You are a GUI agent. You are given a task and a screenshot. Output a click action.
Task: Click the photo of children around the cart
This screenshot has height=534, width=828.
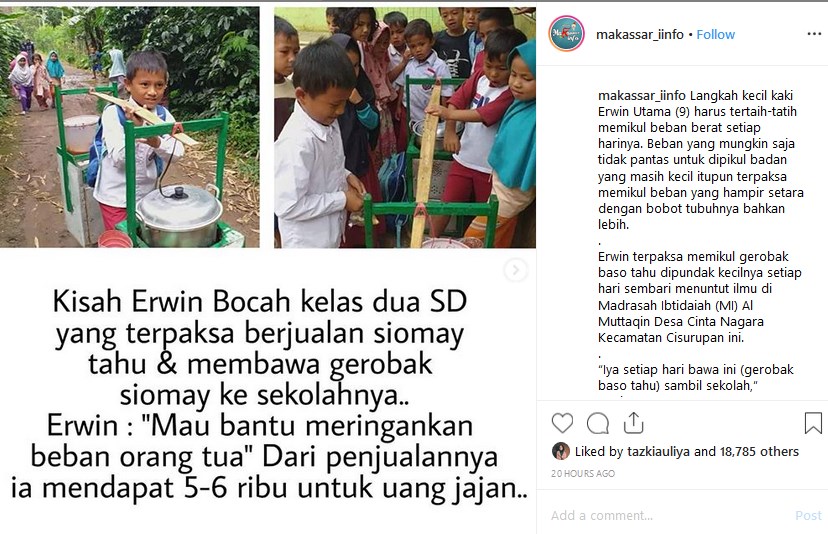point(405,127)
